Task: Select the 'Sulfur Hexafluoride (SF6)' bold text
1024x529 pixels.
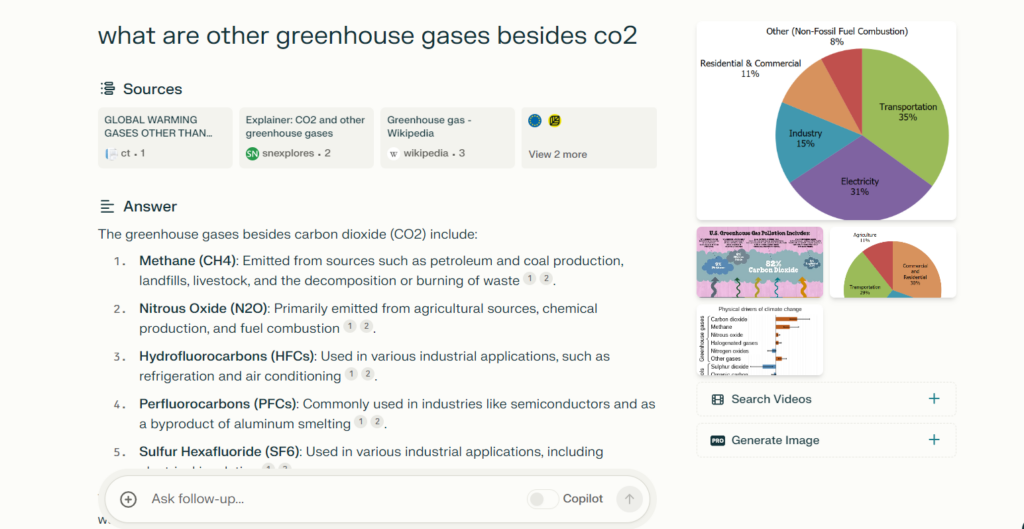Action: (x=220, y=452)
